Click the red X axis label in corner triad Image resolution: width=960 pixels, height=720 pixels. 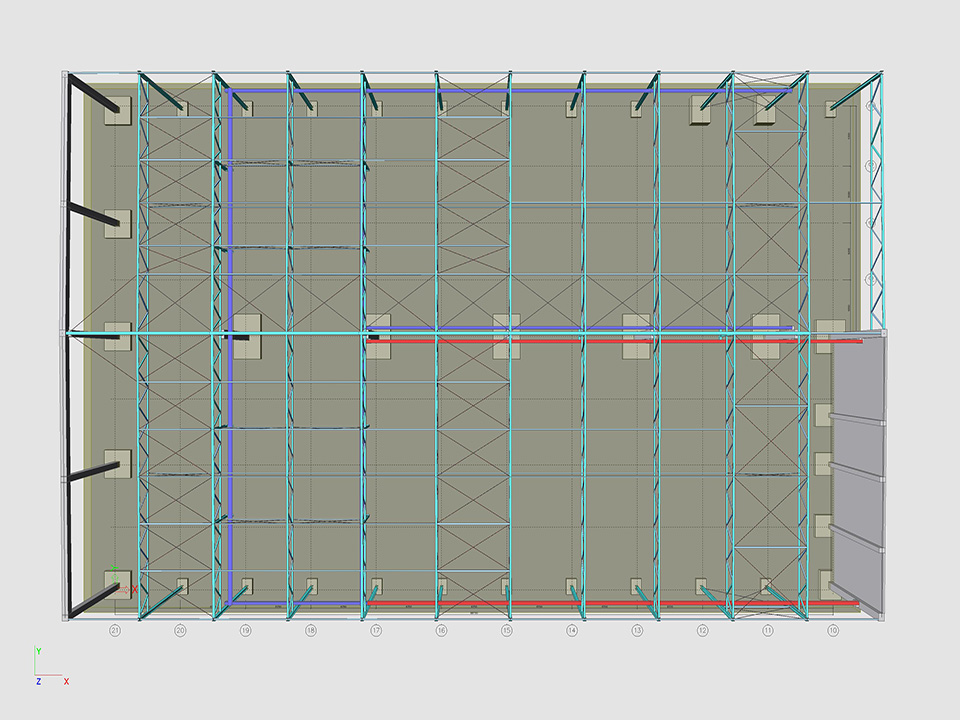pyautogui.click(x=66, y=681)
